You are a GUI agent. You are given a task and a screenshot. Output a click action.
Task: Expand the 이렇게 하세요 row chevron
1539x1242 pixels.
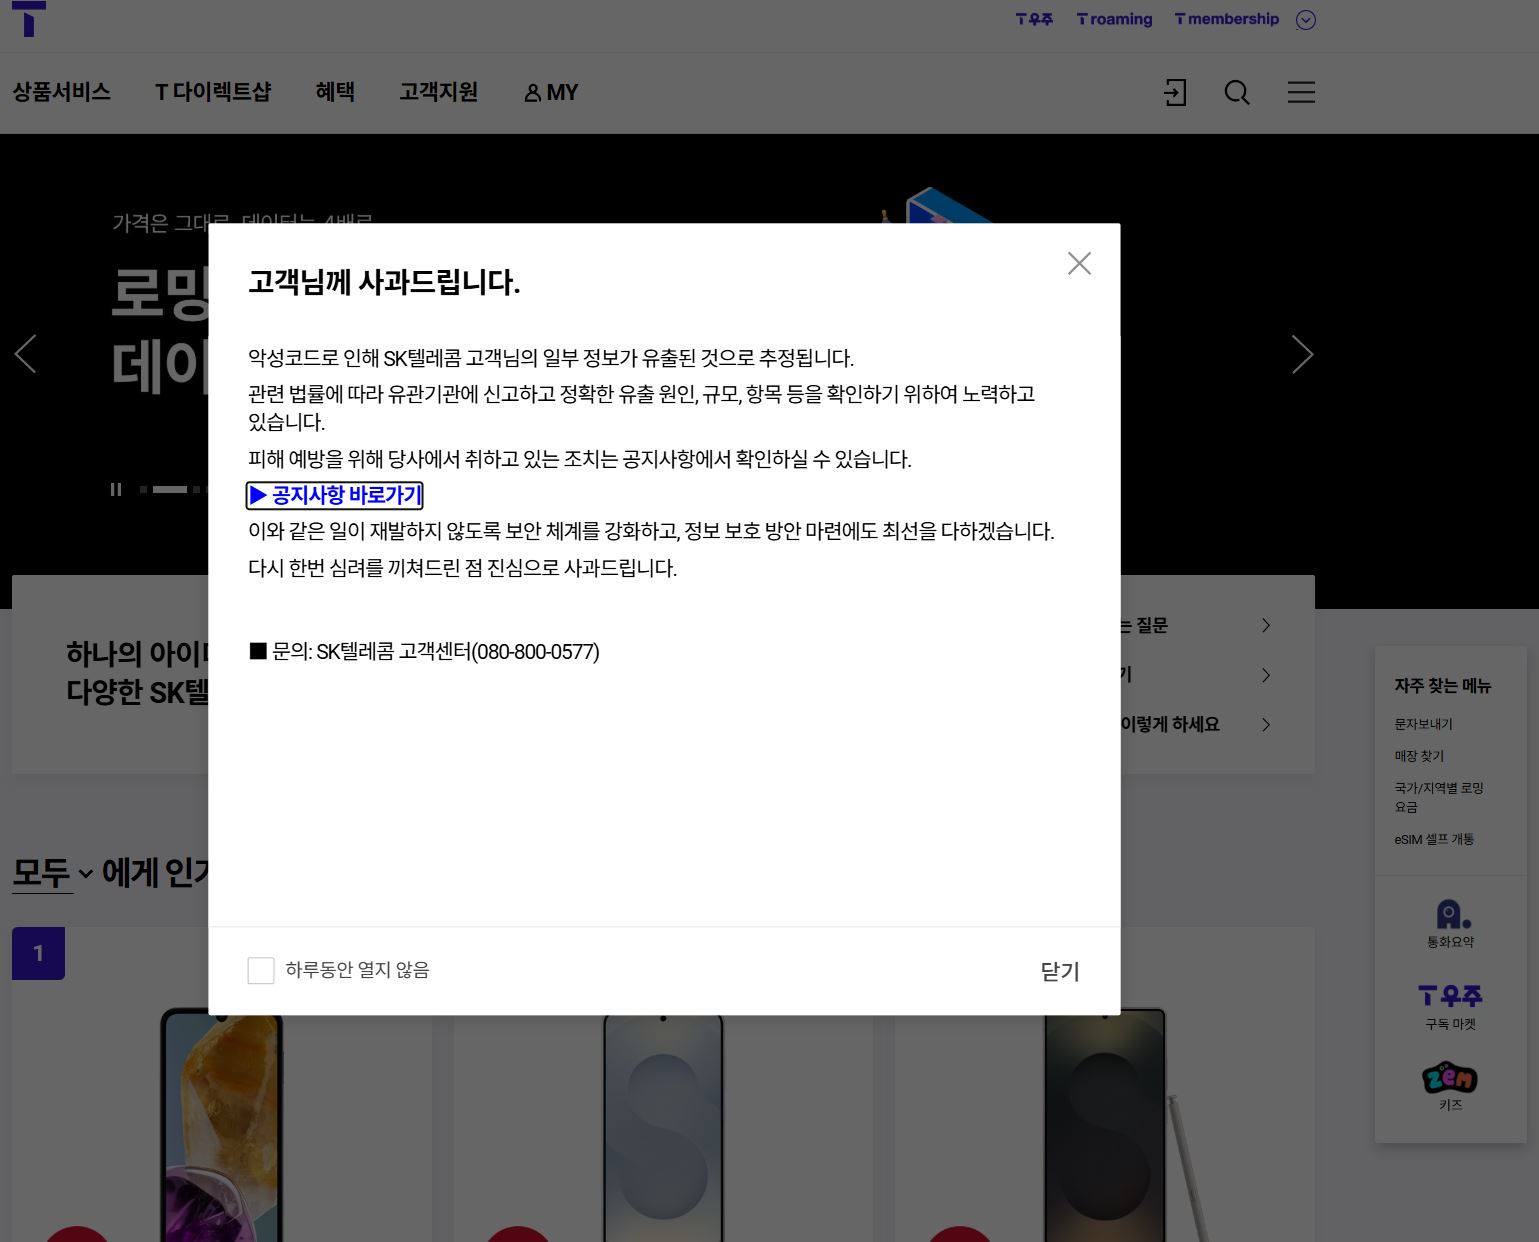point(1265,724)
